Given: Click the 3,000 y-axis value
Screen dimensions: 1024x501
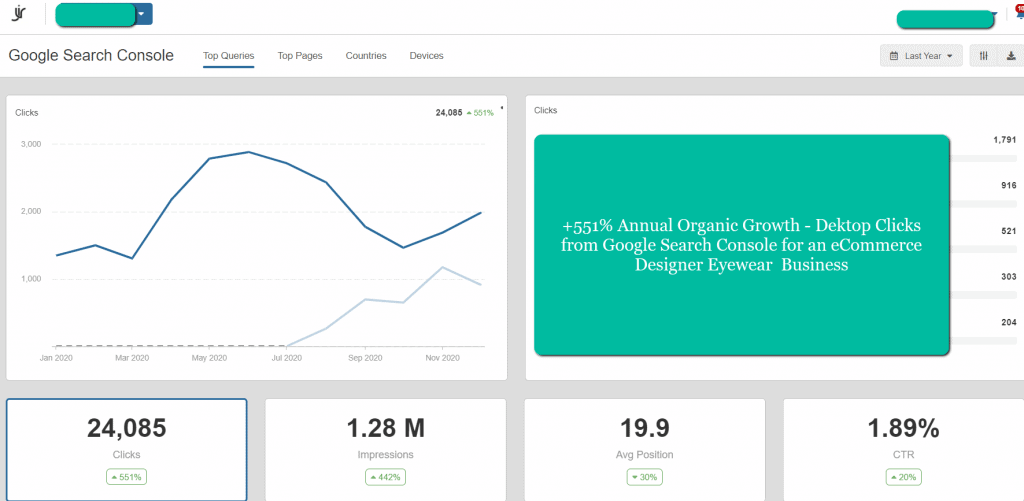Looking at the screenshot, I should [x=30, y=144].
